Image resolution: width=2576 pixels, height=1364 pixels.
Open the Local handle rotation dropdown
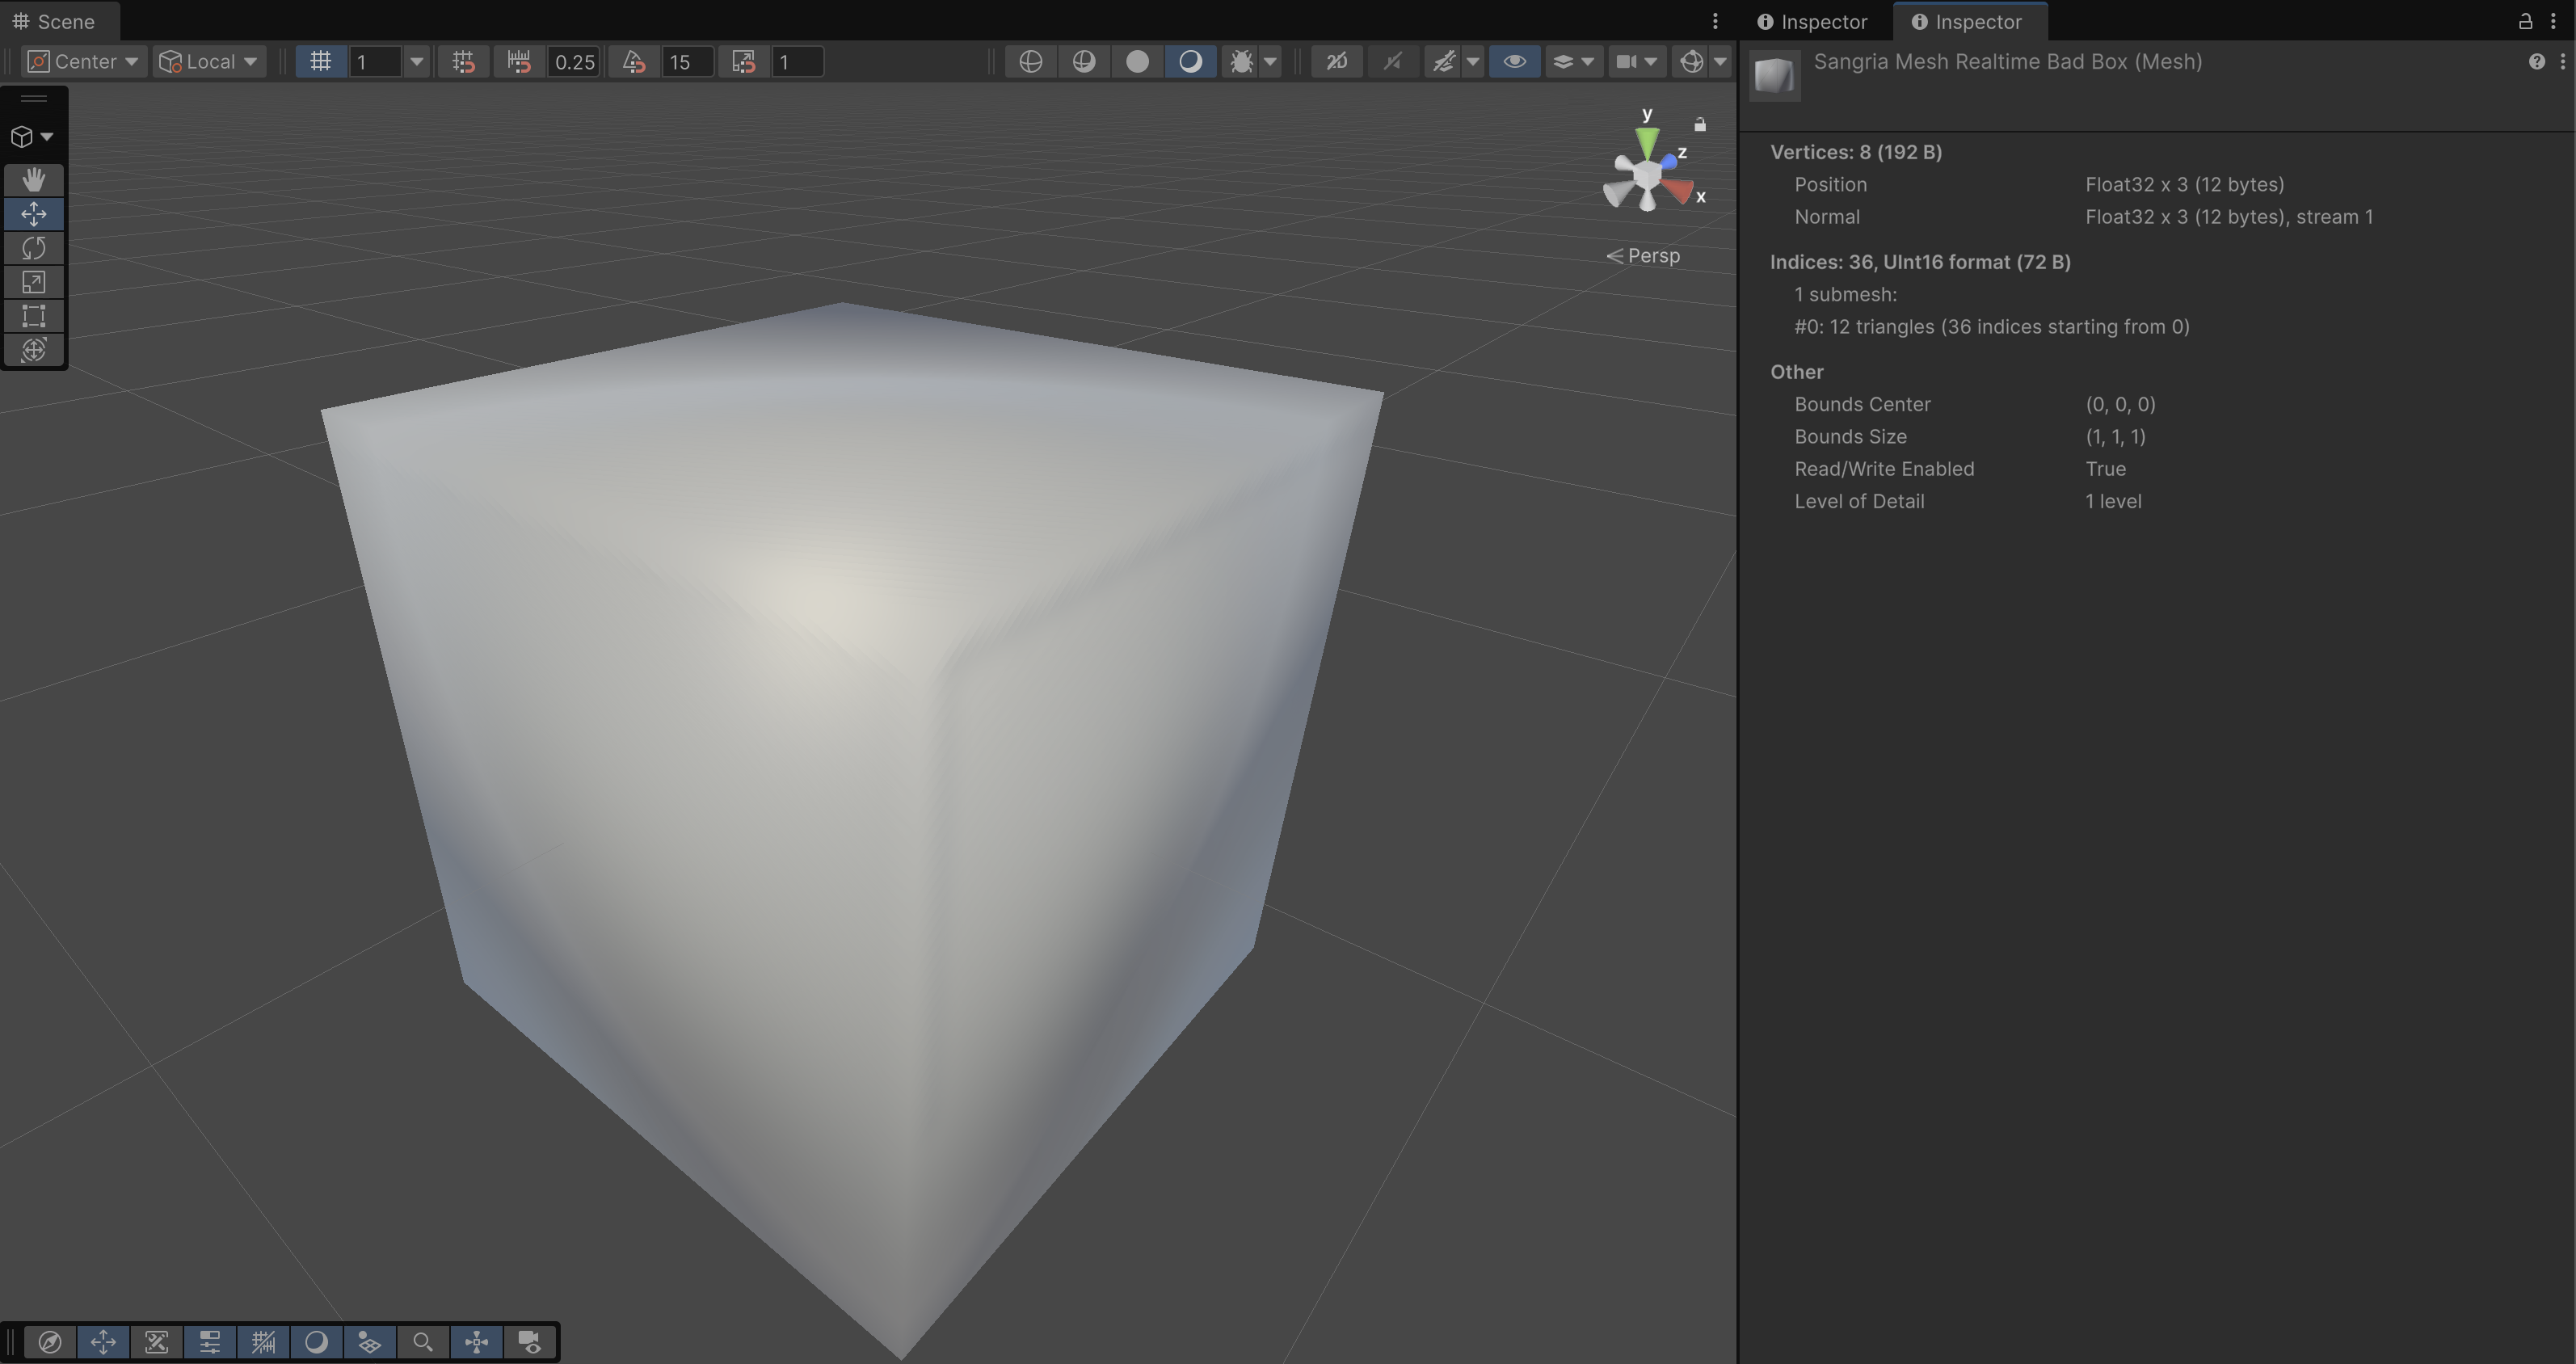pos(210,62)
